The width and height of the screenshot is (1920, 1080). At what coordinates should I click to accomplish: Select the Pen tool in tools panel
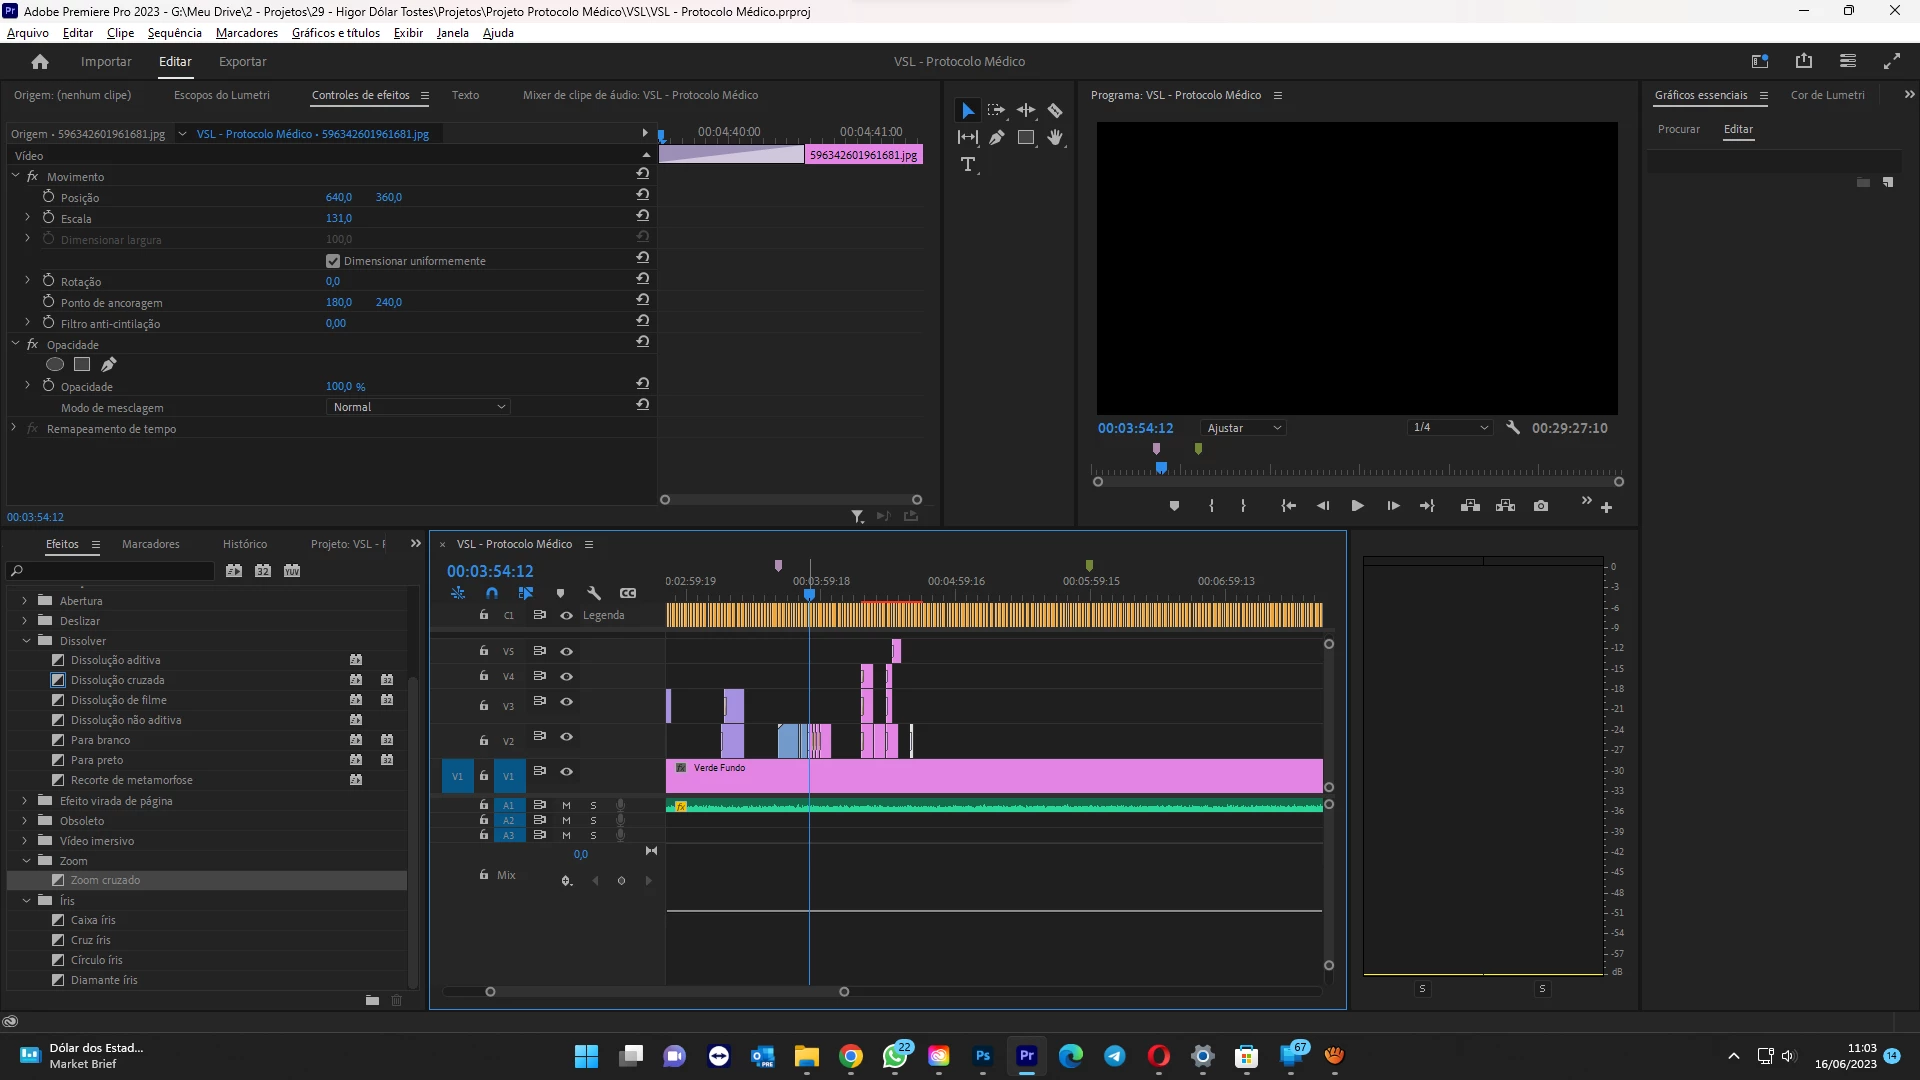997,138
